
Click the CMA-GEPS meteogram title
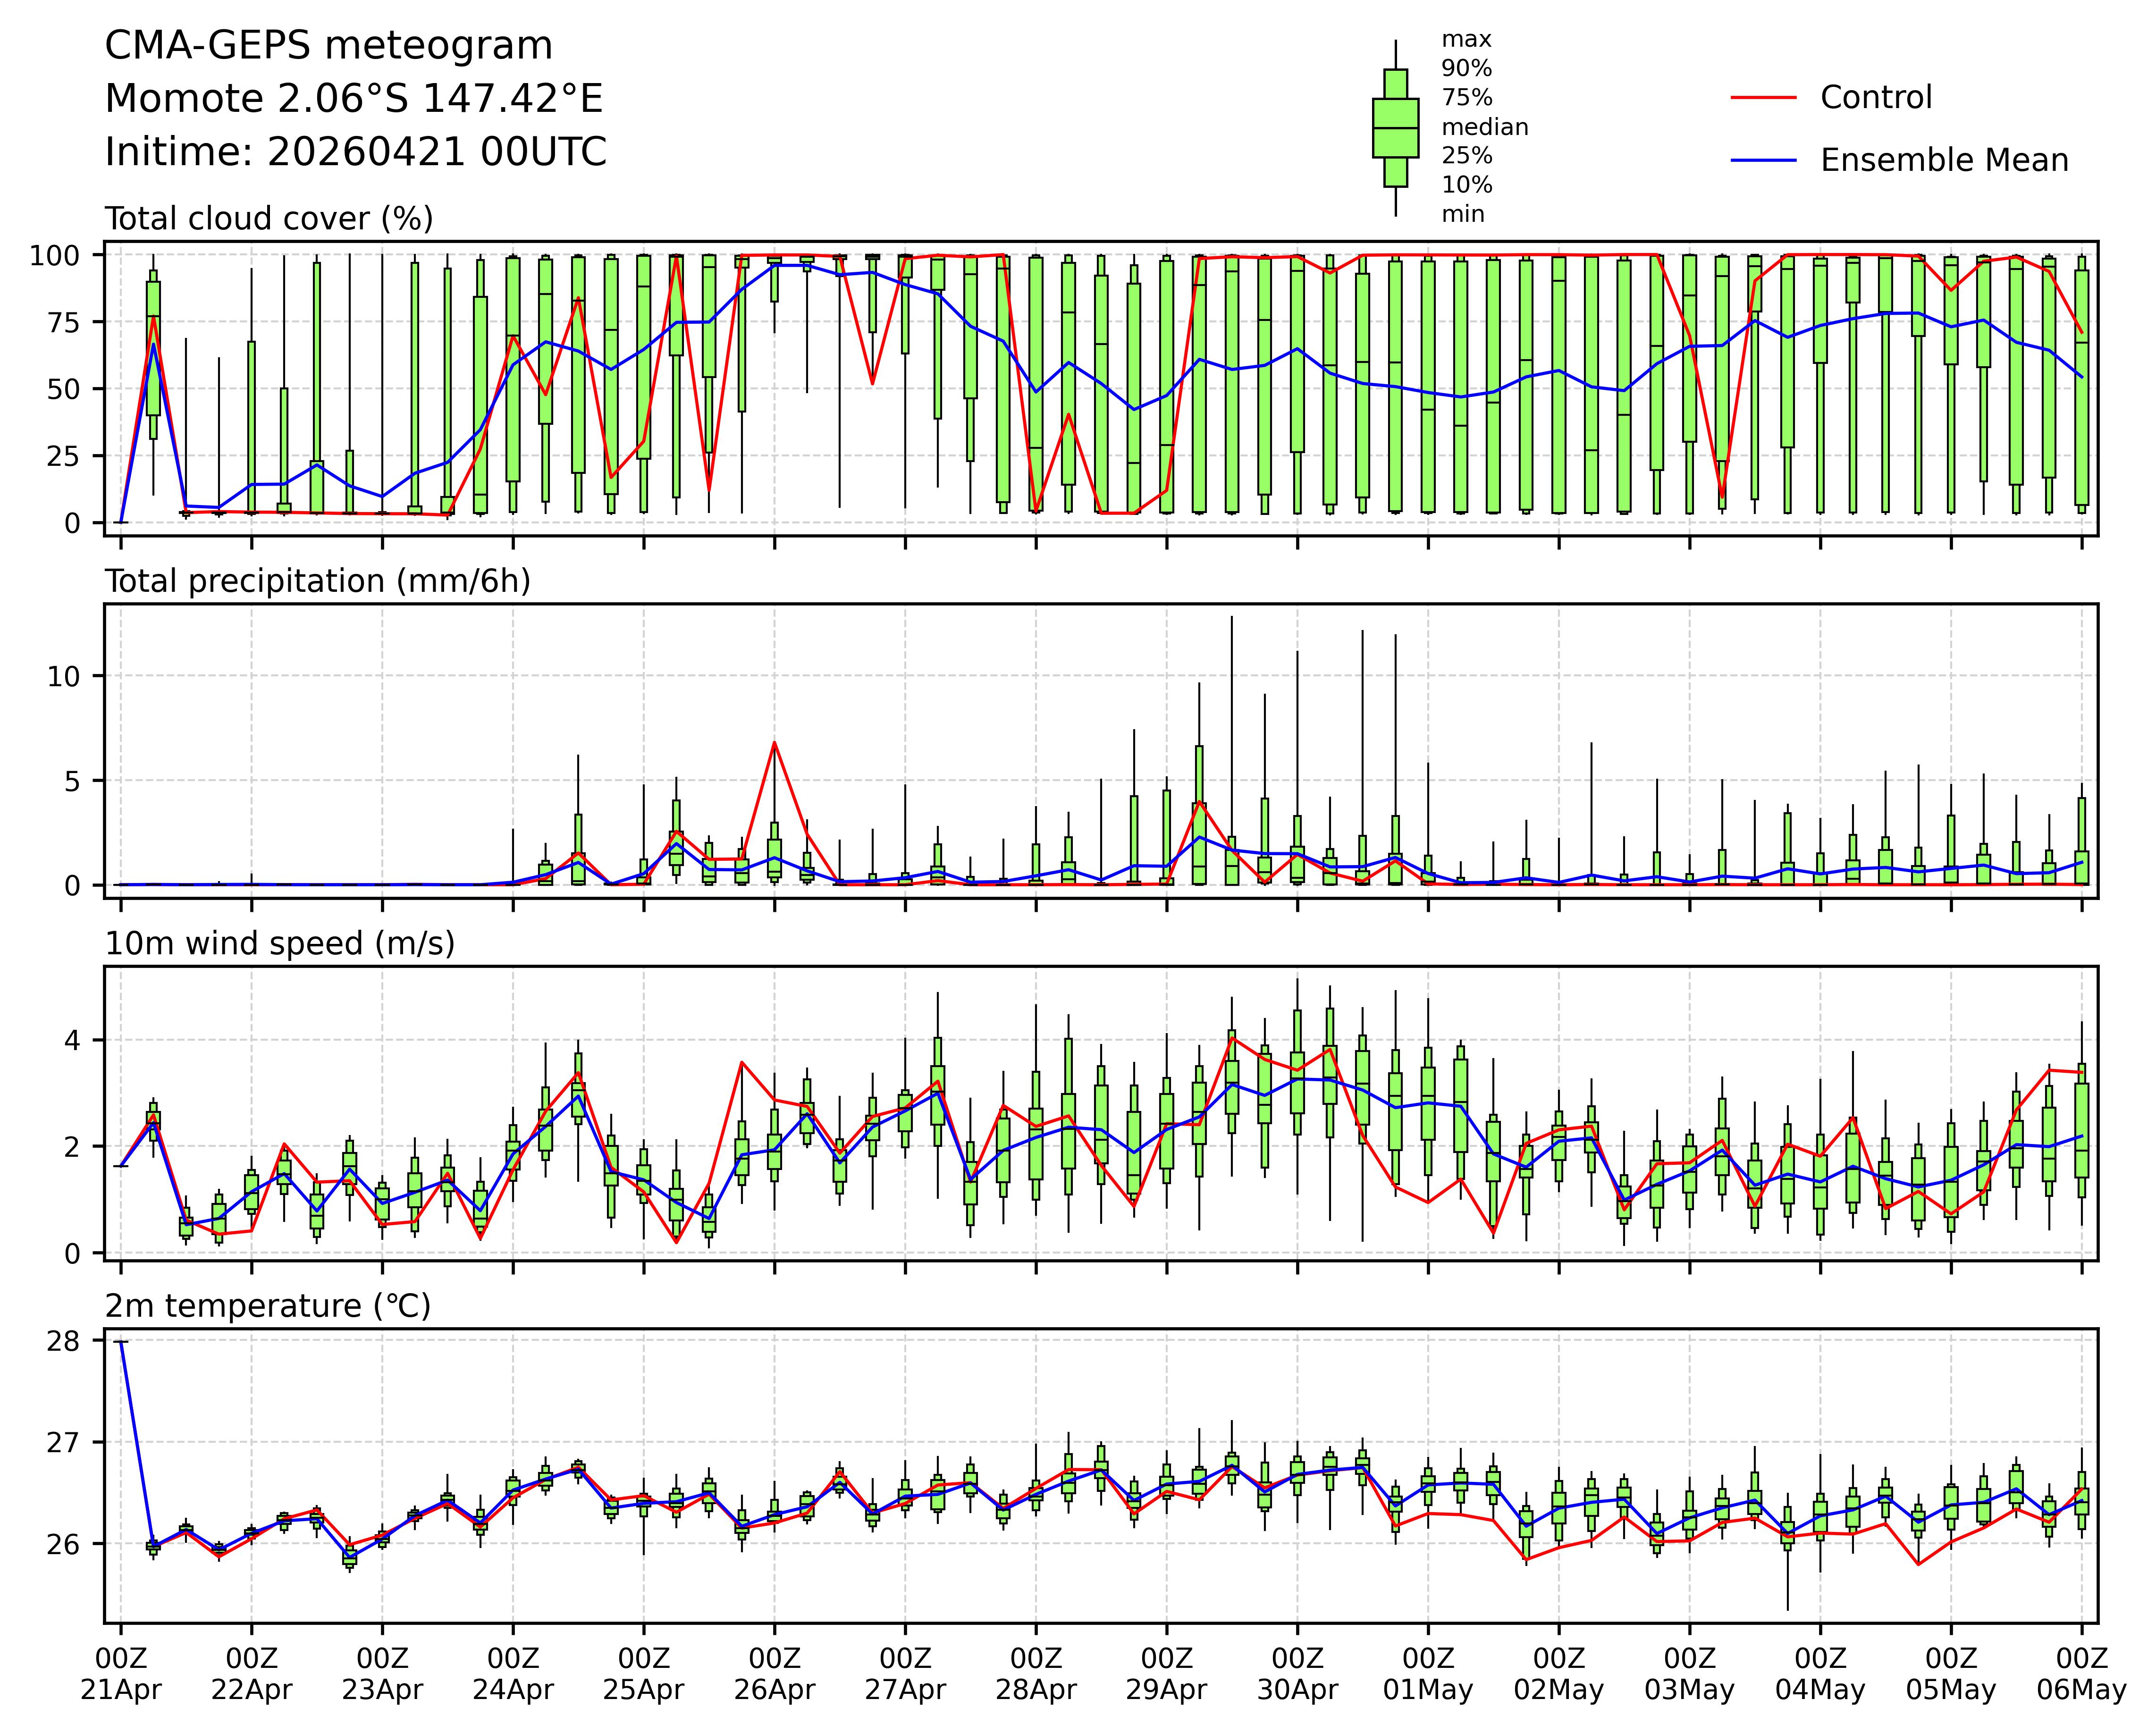[328, 46]
